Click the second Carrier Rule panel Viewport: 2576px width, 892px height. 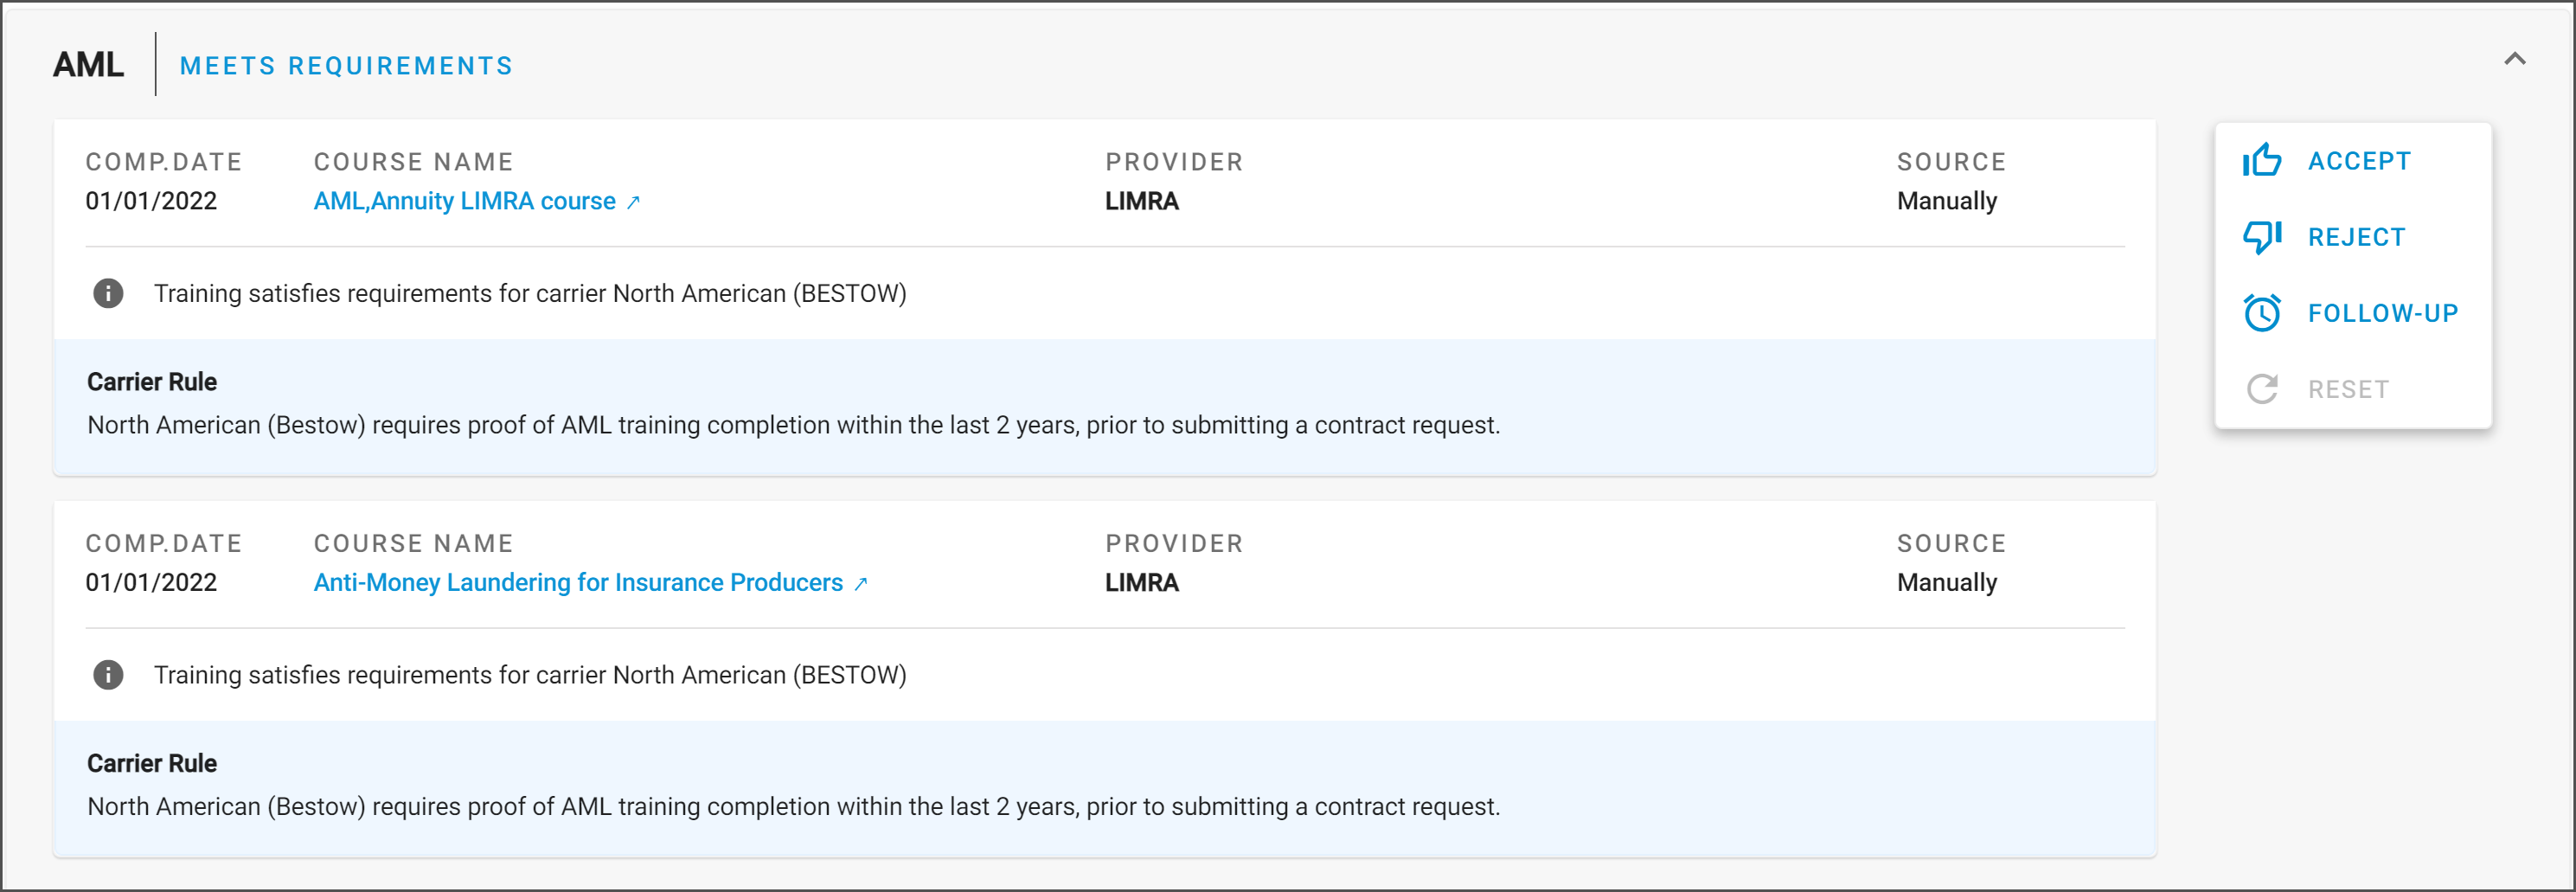point(1104,788)
